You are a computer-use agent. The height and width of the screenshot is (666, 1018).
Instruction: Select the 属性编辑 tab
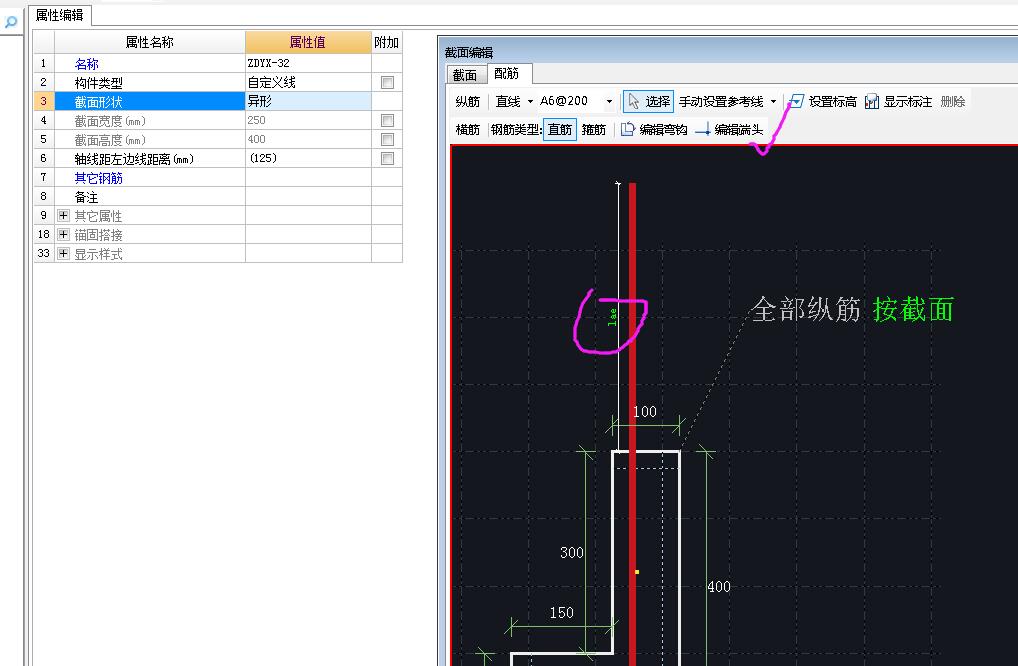pos(60,14)
